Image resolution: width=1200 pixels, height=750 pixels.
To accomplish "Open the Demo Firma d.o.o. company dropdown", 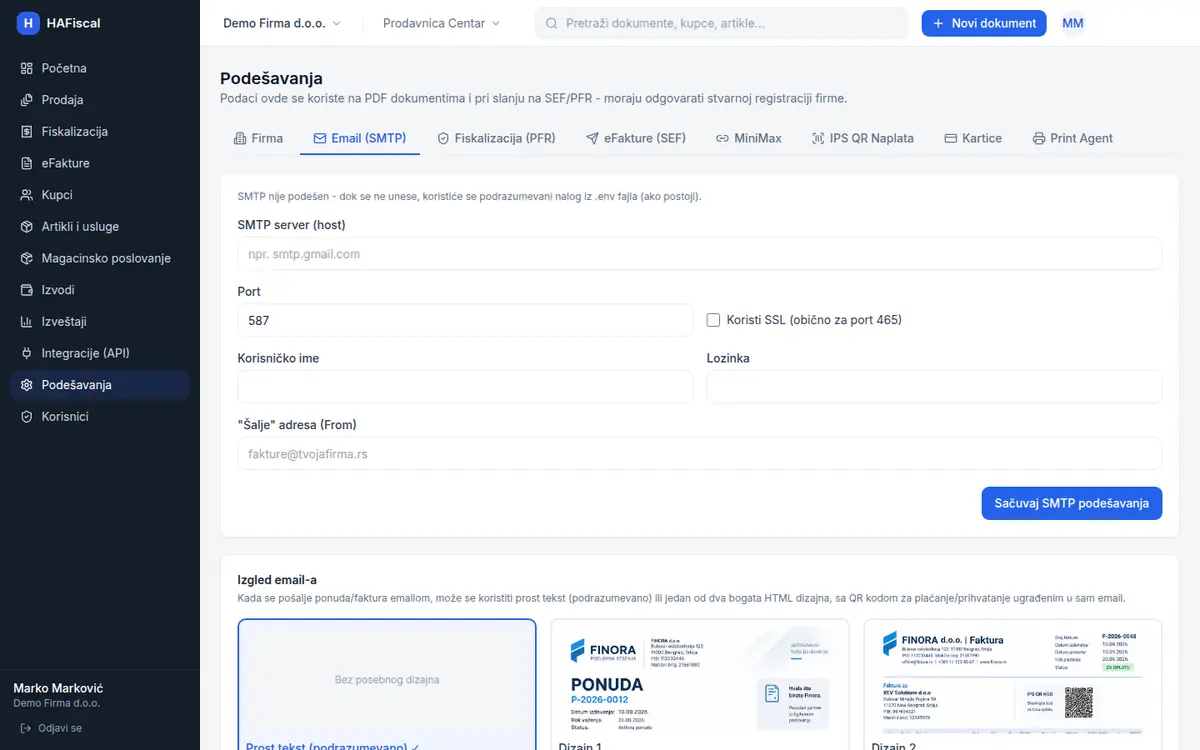I will tap(282, 23).
